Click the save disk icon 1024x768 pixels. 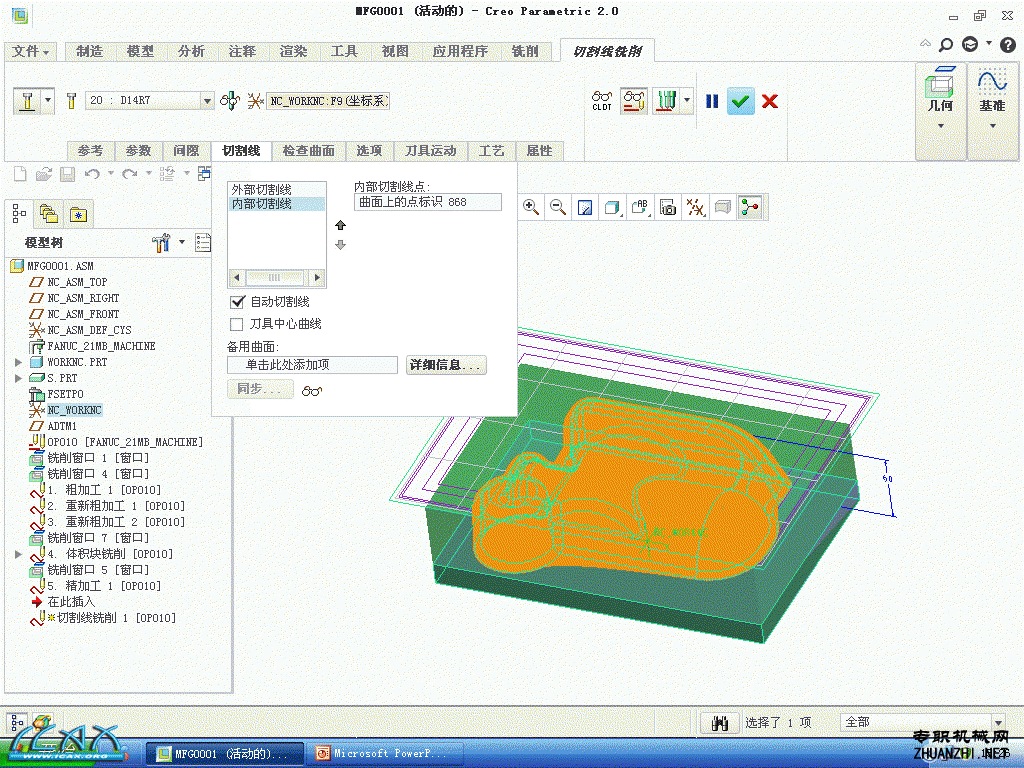tap(67, 174)
